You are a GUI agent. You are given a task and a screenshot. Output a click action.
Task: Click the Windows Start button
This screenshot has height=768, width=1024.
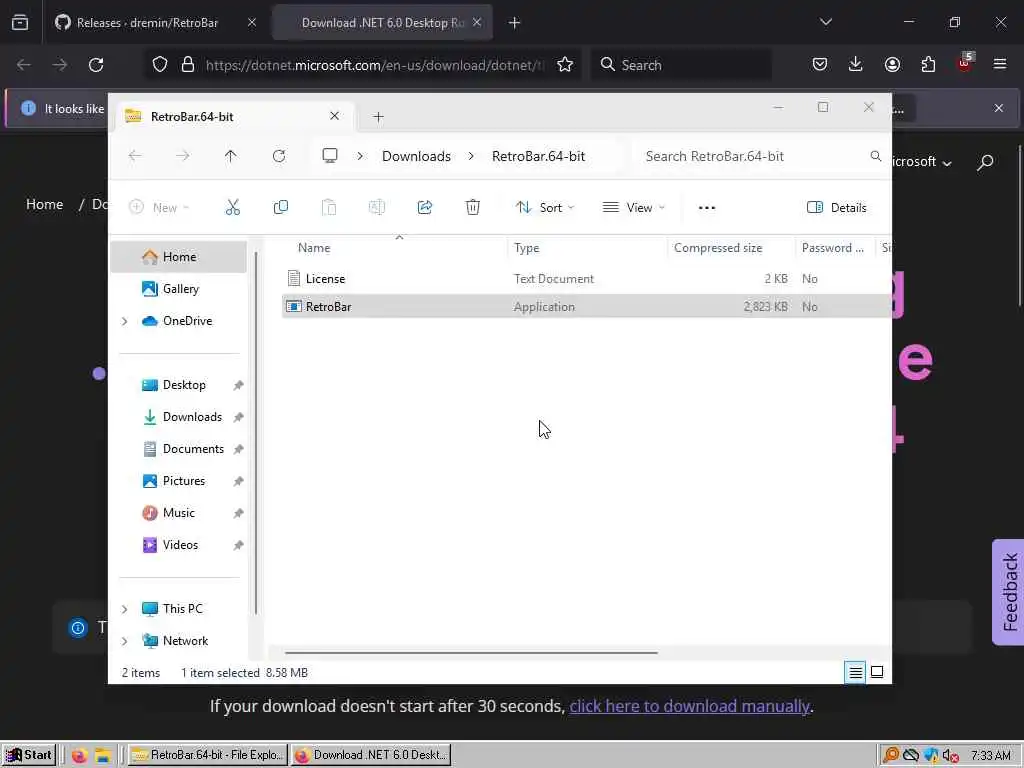coord(29,755)
